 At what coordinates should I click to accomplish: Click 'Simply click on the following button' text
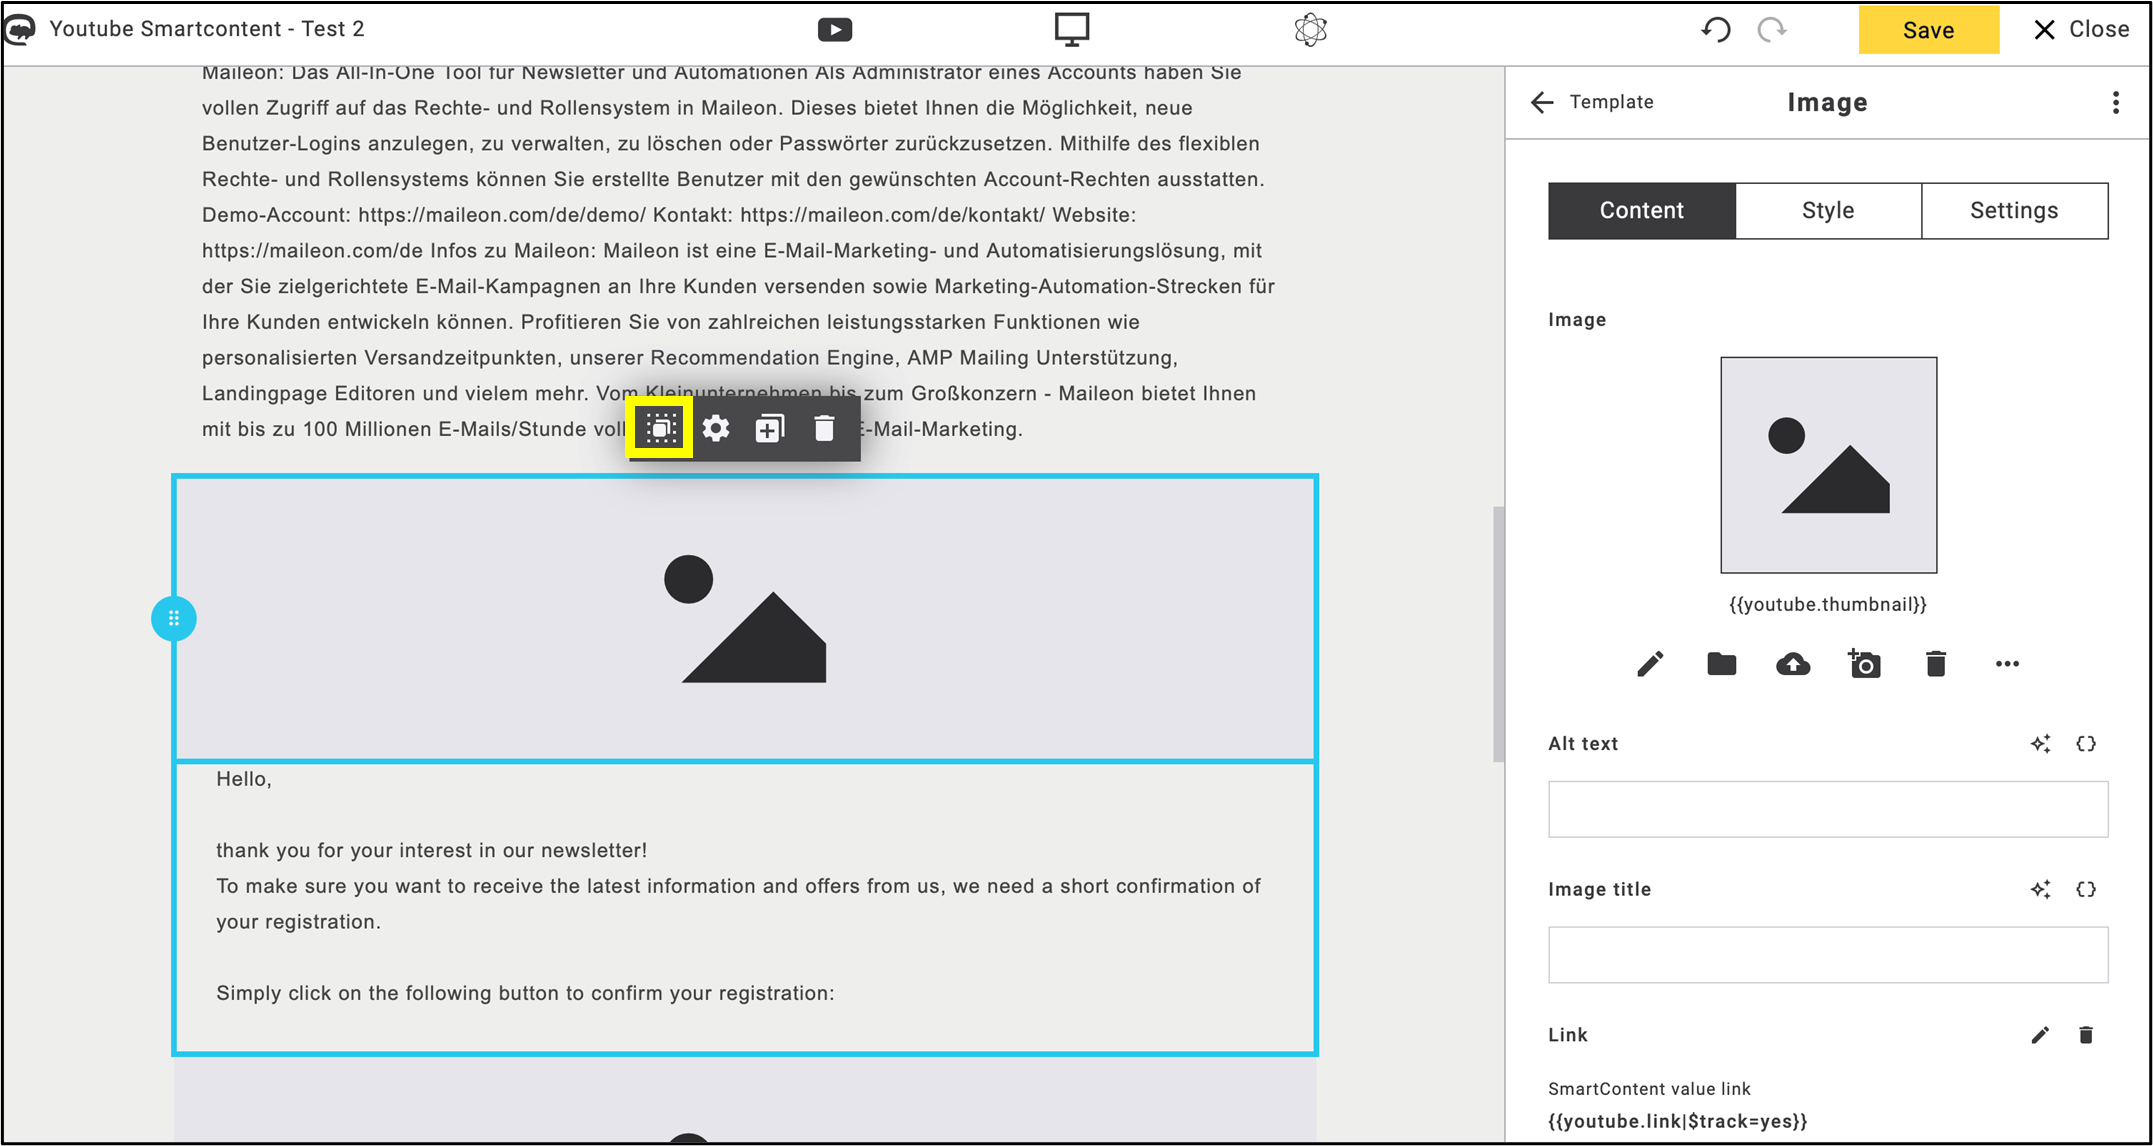[525, 993]
